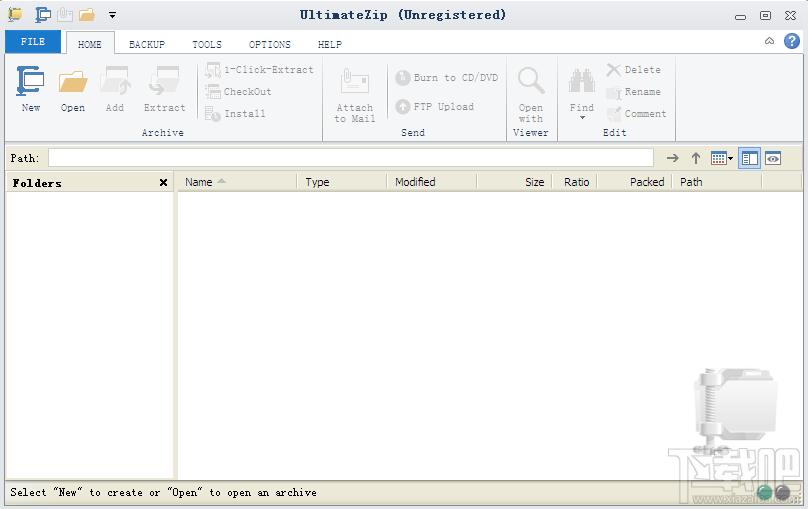Close the Folders panel
The width and height of the screenshot is (808, 509).
tap(163, 182)
